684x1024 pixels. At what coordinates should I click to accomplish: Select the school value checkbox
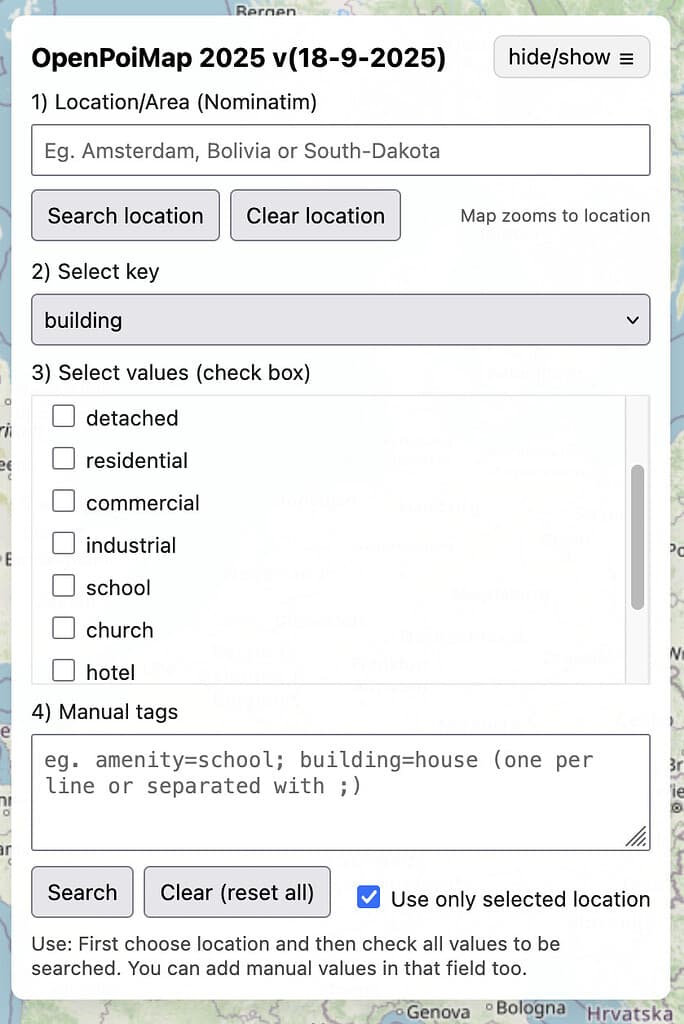click(x=64, y=587)
